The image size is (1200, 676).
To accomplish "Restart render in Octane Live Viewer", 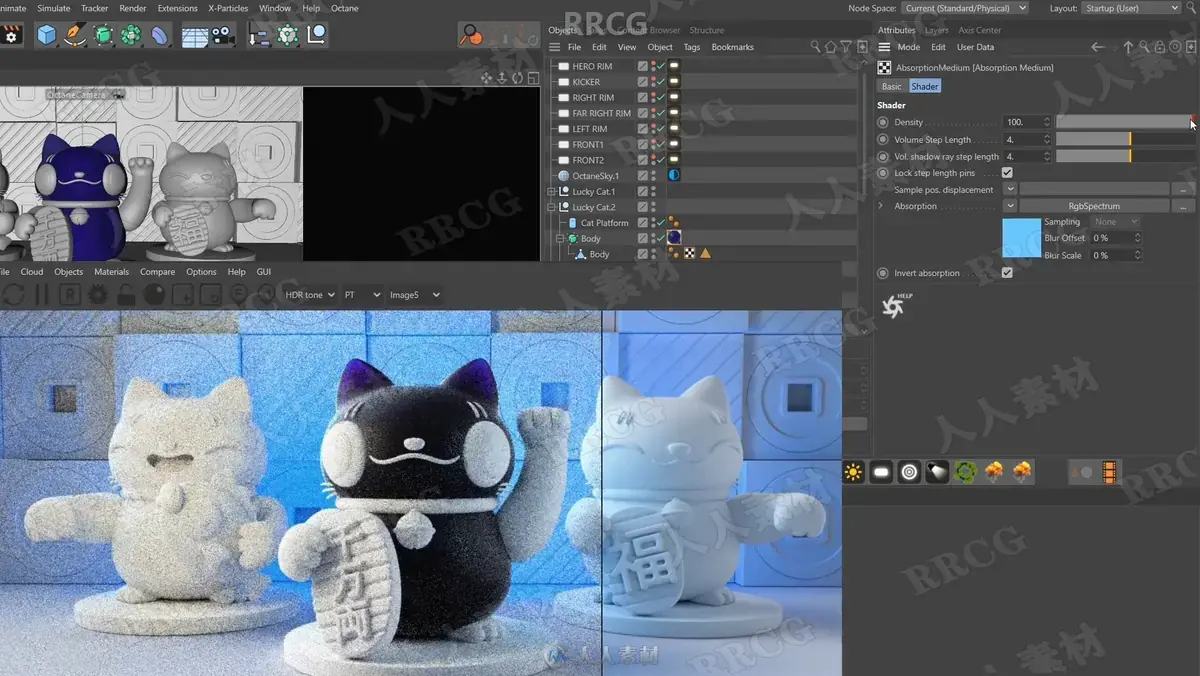I will tap(13, 295).
